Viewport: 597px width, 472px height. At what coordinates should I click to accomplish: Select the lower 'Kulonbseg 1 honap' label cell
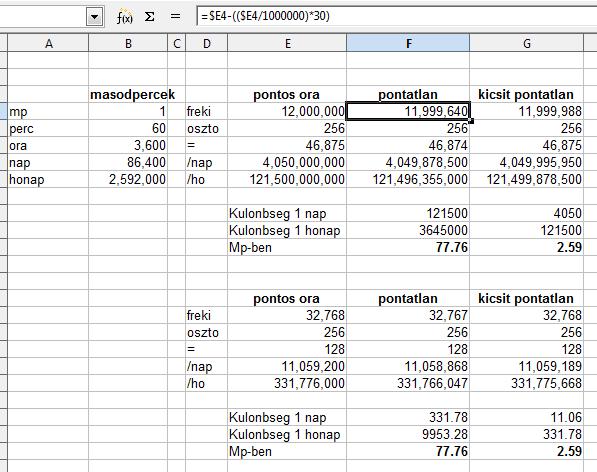click(287, 434)
